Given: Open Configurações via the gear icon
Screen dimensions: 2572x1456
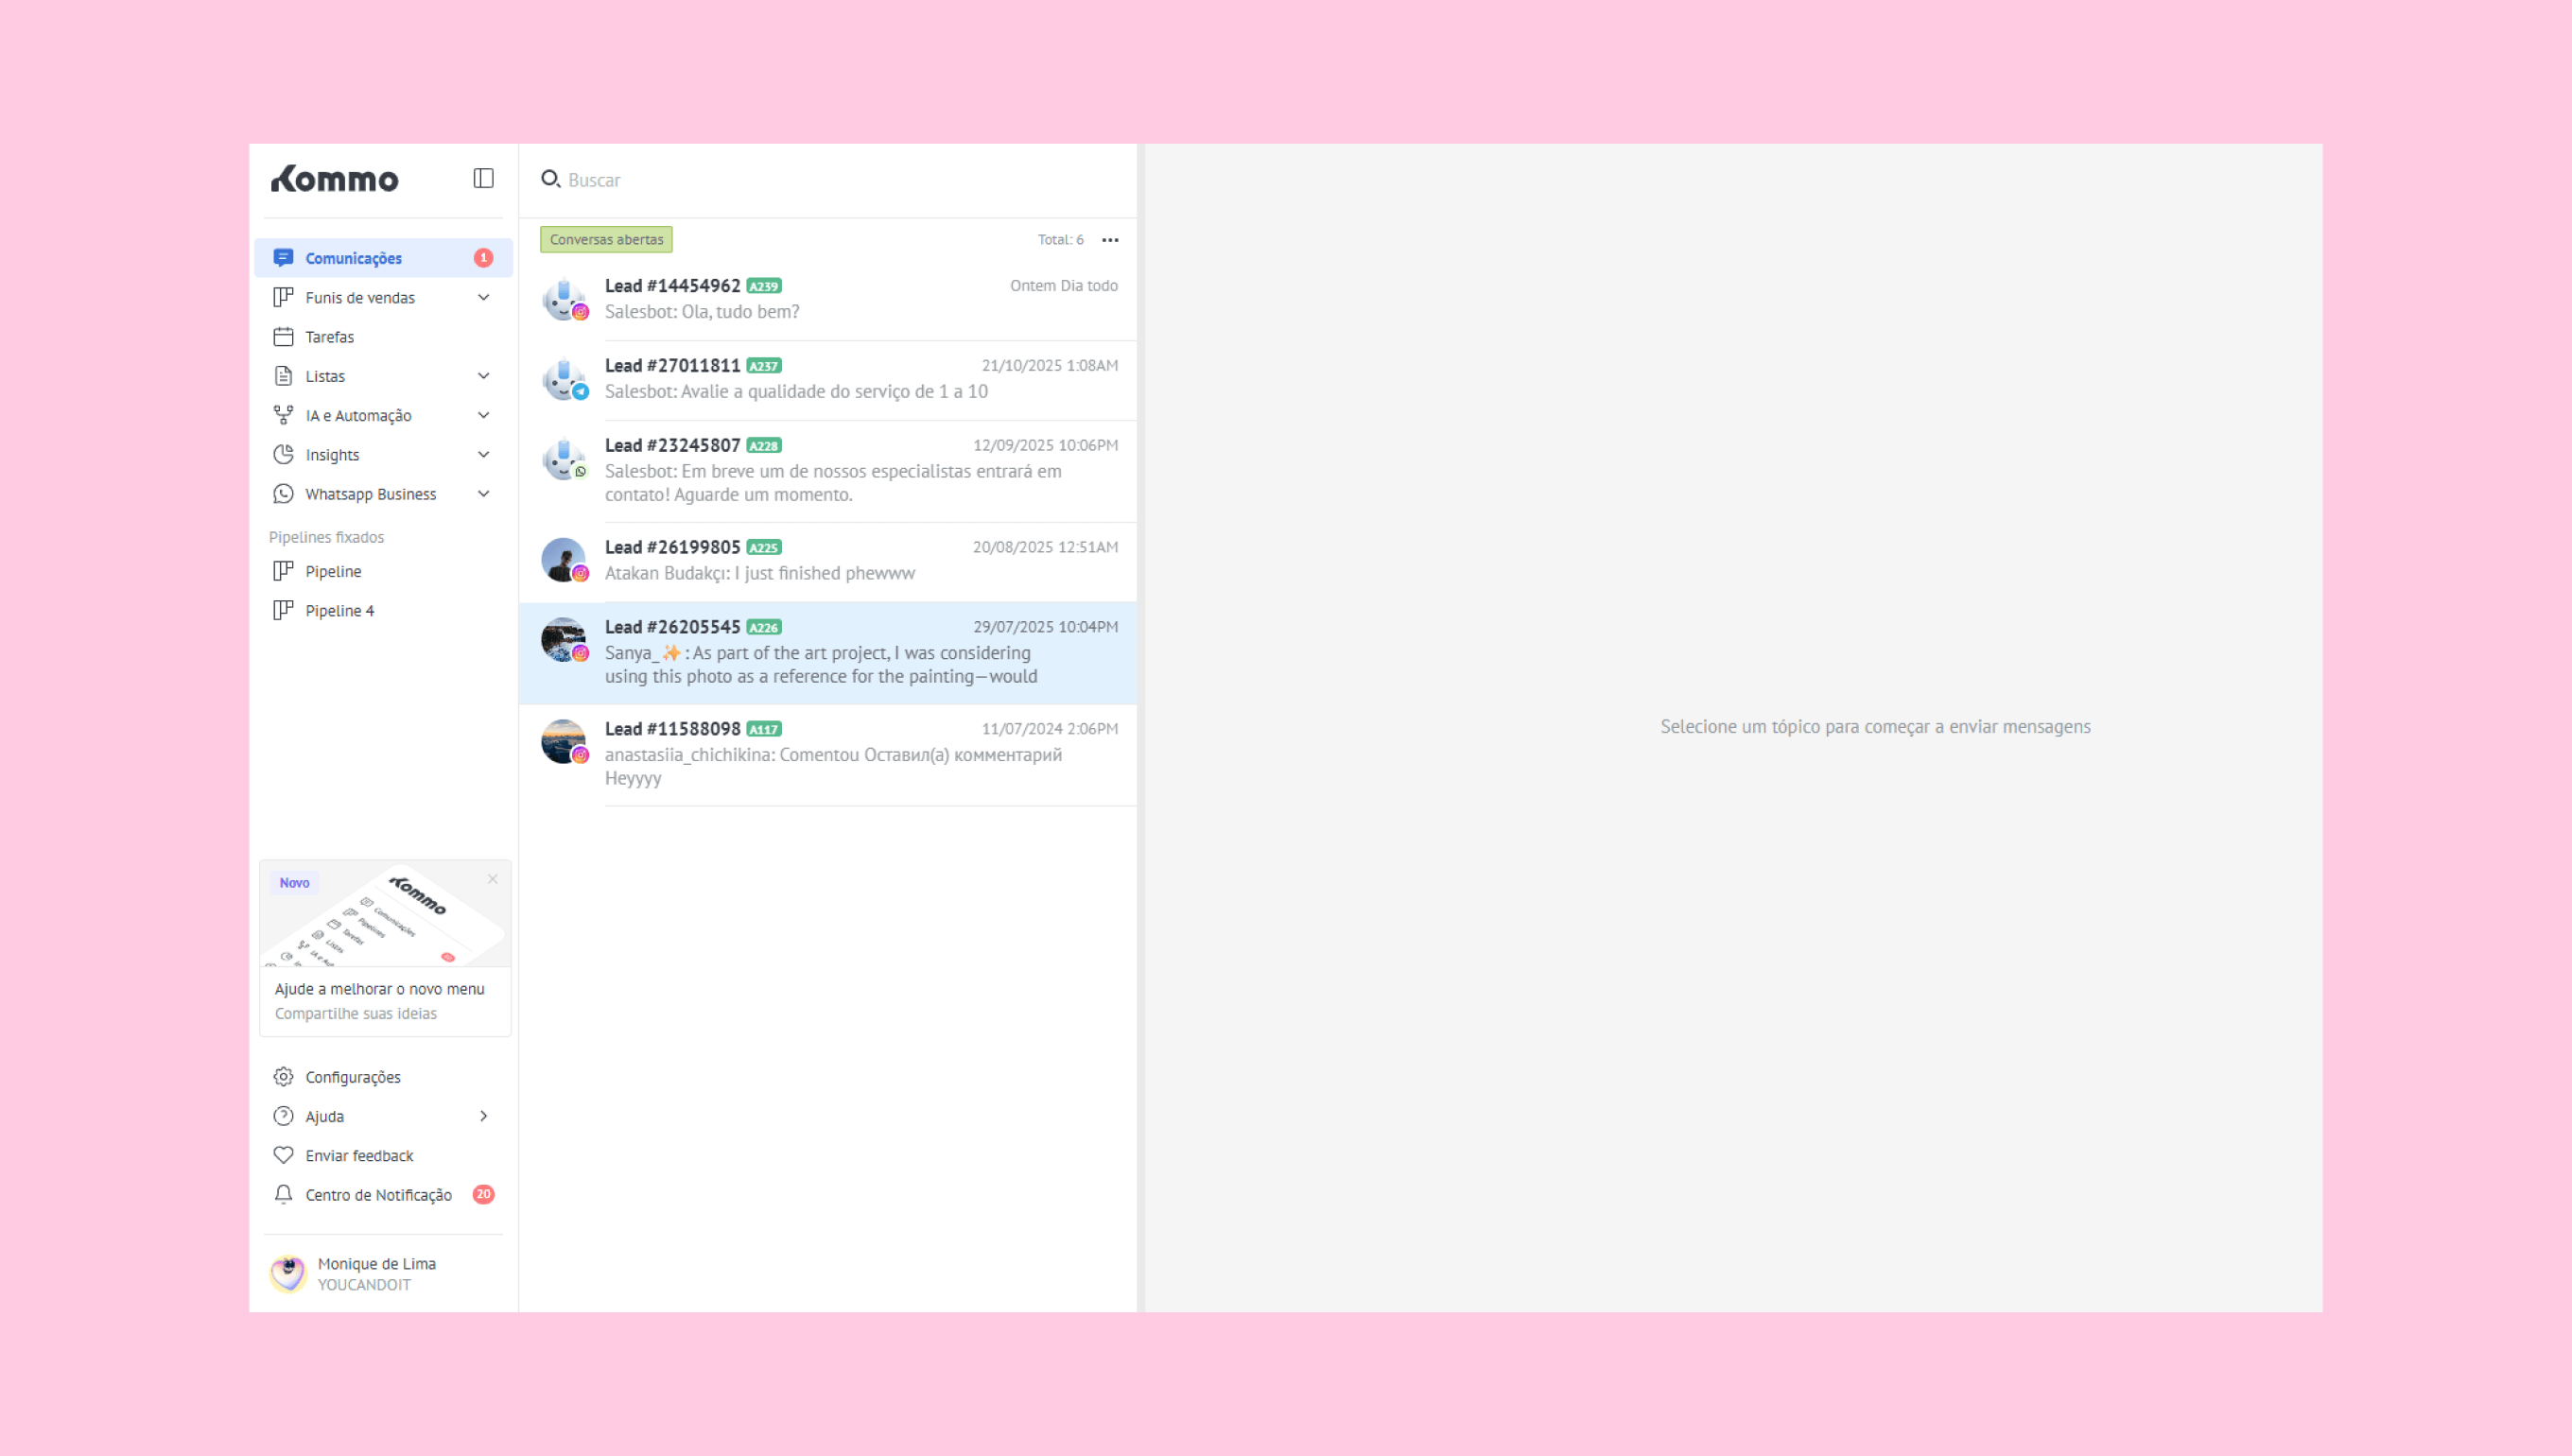Looking at the screenshot, I should point(284,1077).
